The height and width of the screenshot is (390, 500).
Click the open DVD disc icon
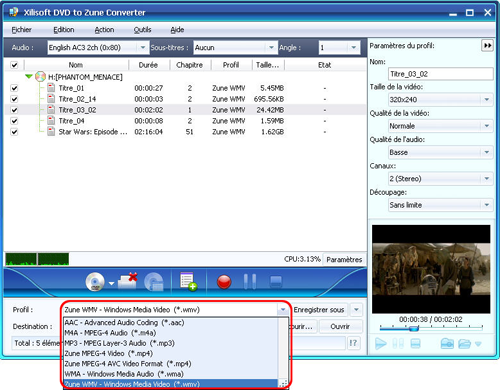95,282
